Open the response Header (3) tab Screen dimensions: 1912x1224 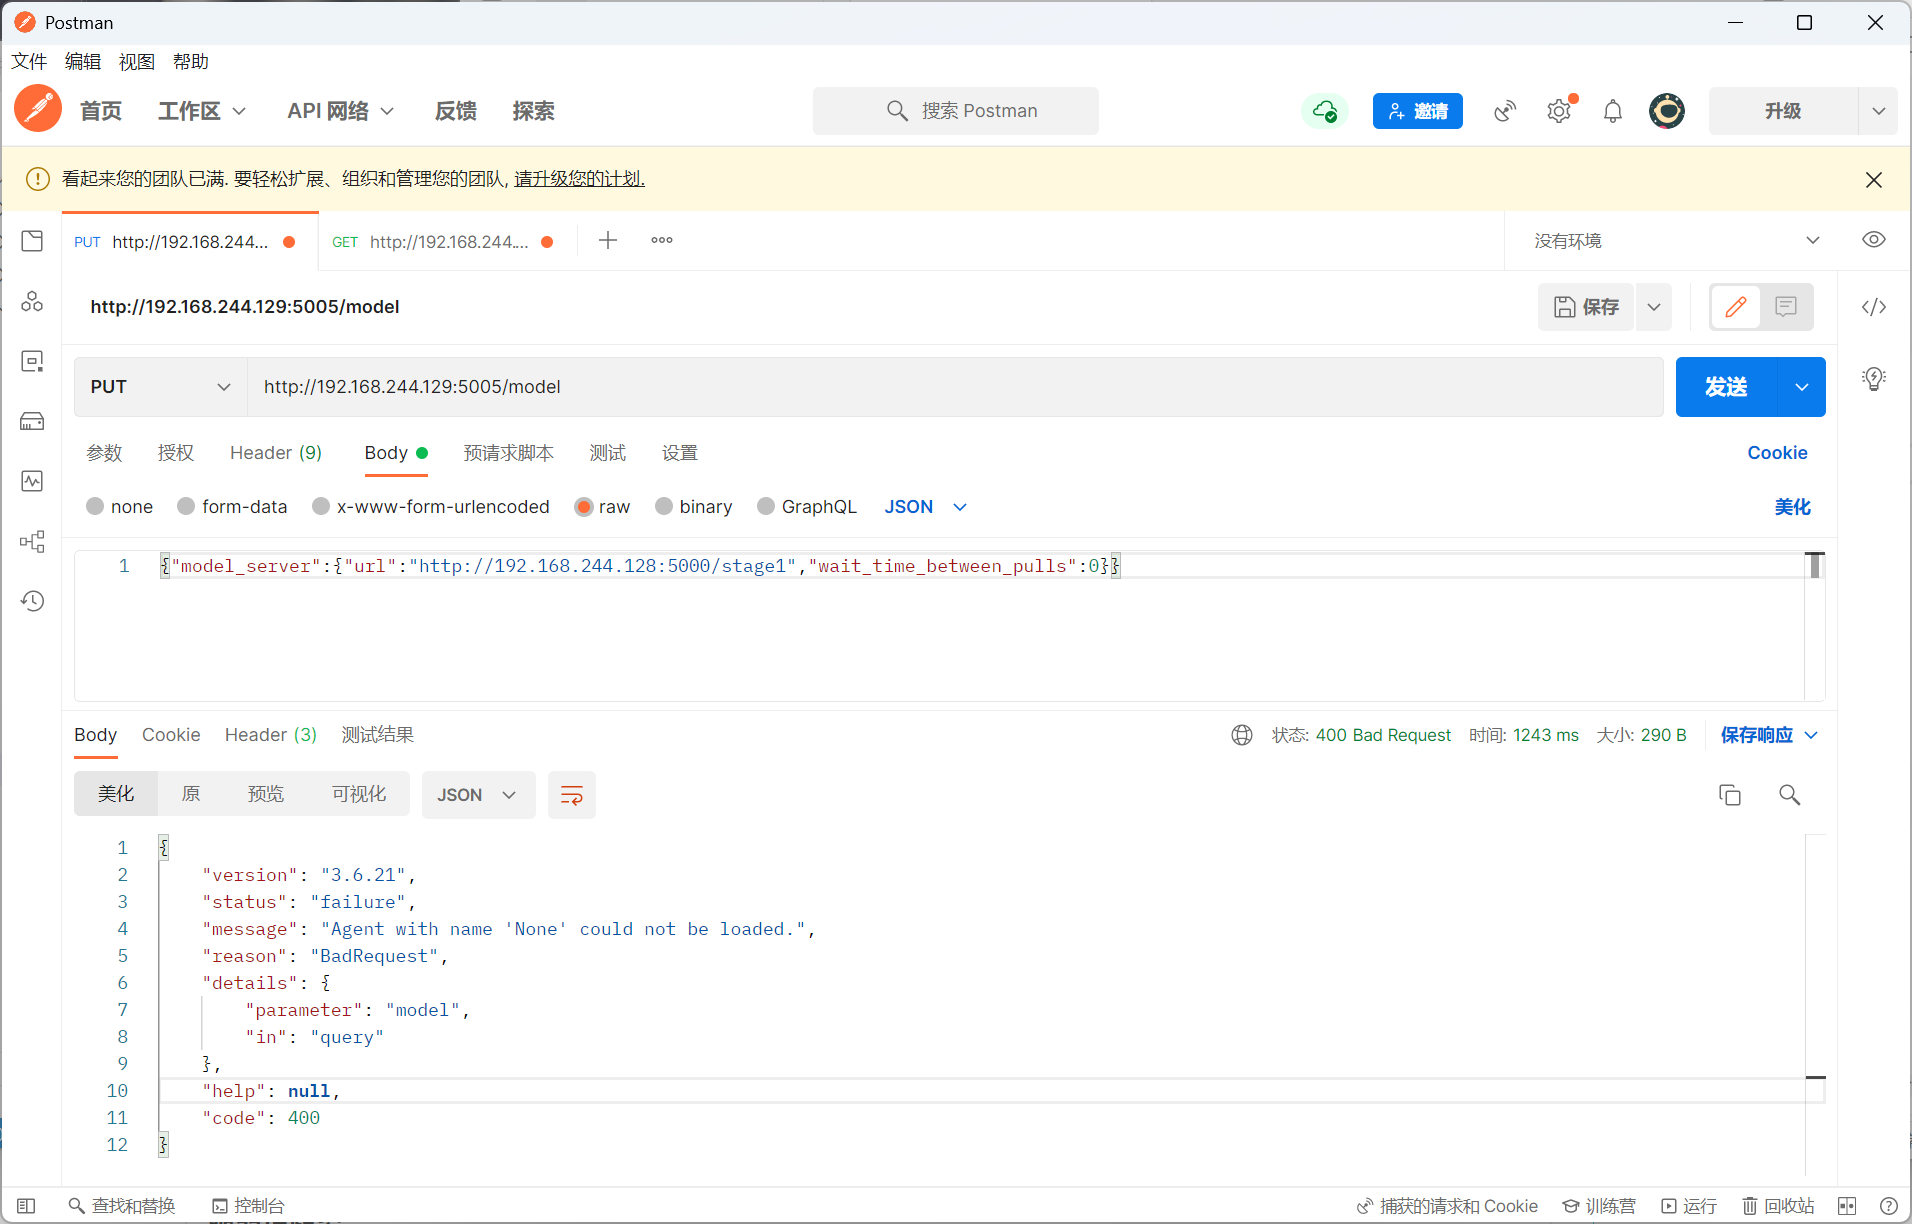click(x=270, y=735)
